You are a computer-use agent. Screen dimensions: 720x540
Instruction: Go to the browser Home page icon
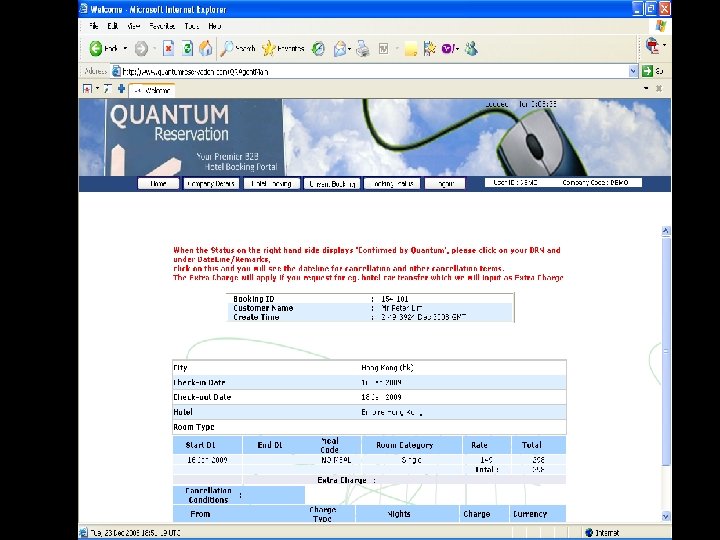[x=205, y=48]
